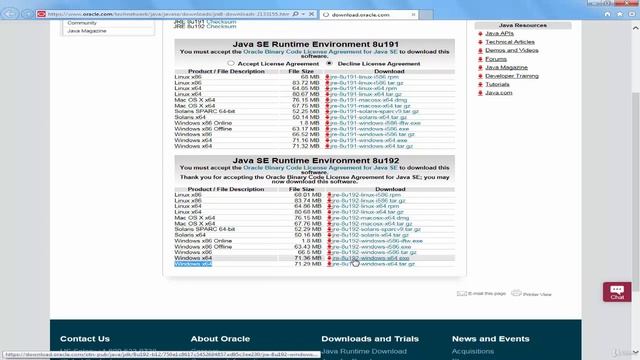Download jre-8u192-windows-x64.exe
Viewport: 640px width, 360px height.
coord(371,258)
